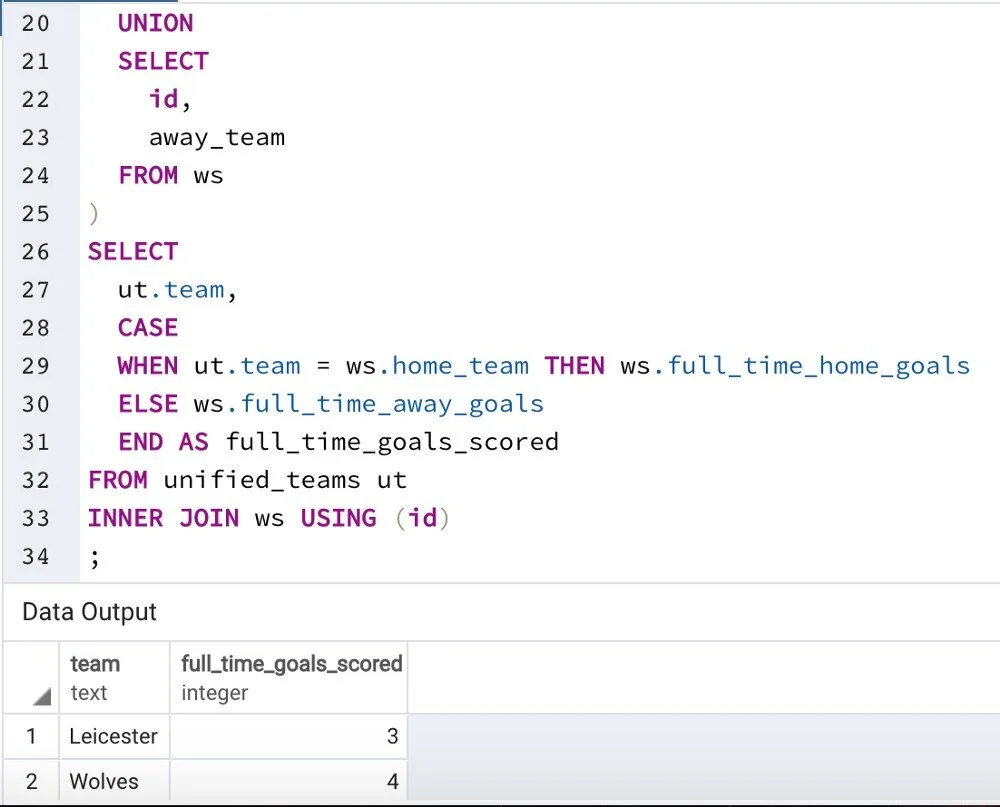Click the CASE keyword
1000x807 pixels.
(x=148, y=328)
